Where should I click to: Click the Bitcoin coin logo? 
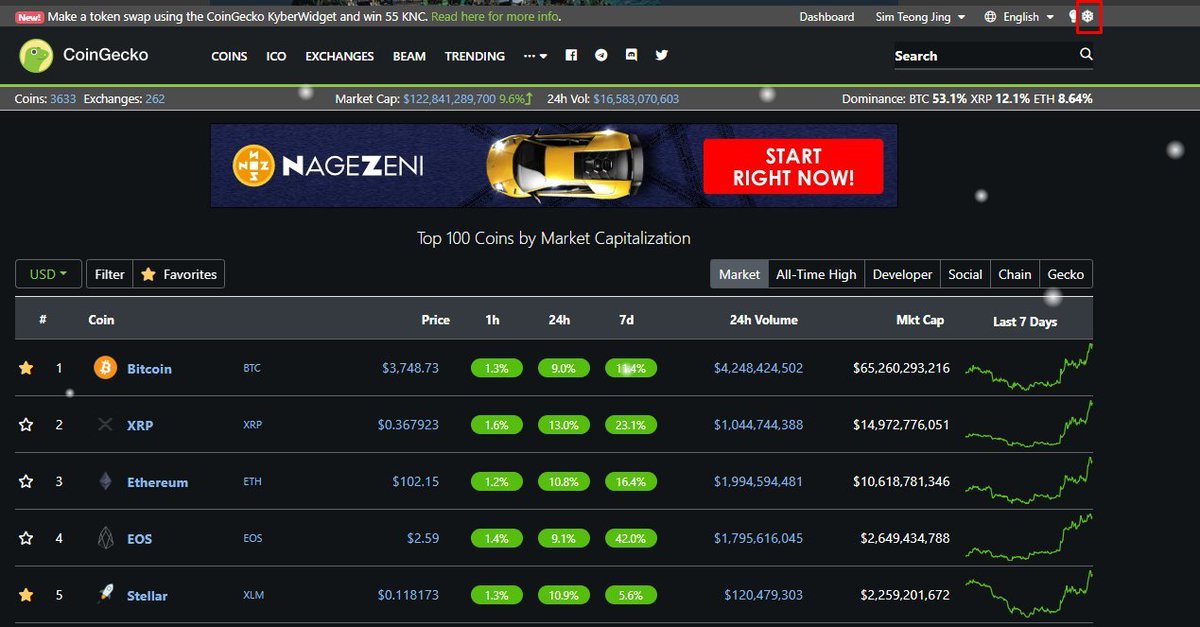(105, 368)
